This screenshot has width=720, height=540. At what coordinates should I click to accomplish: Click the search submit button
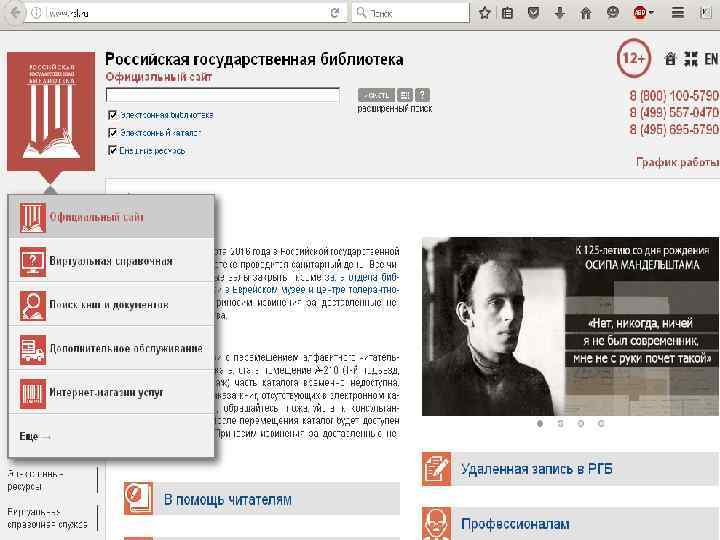pyautogui.click(x=376, y=95)
